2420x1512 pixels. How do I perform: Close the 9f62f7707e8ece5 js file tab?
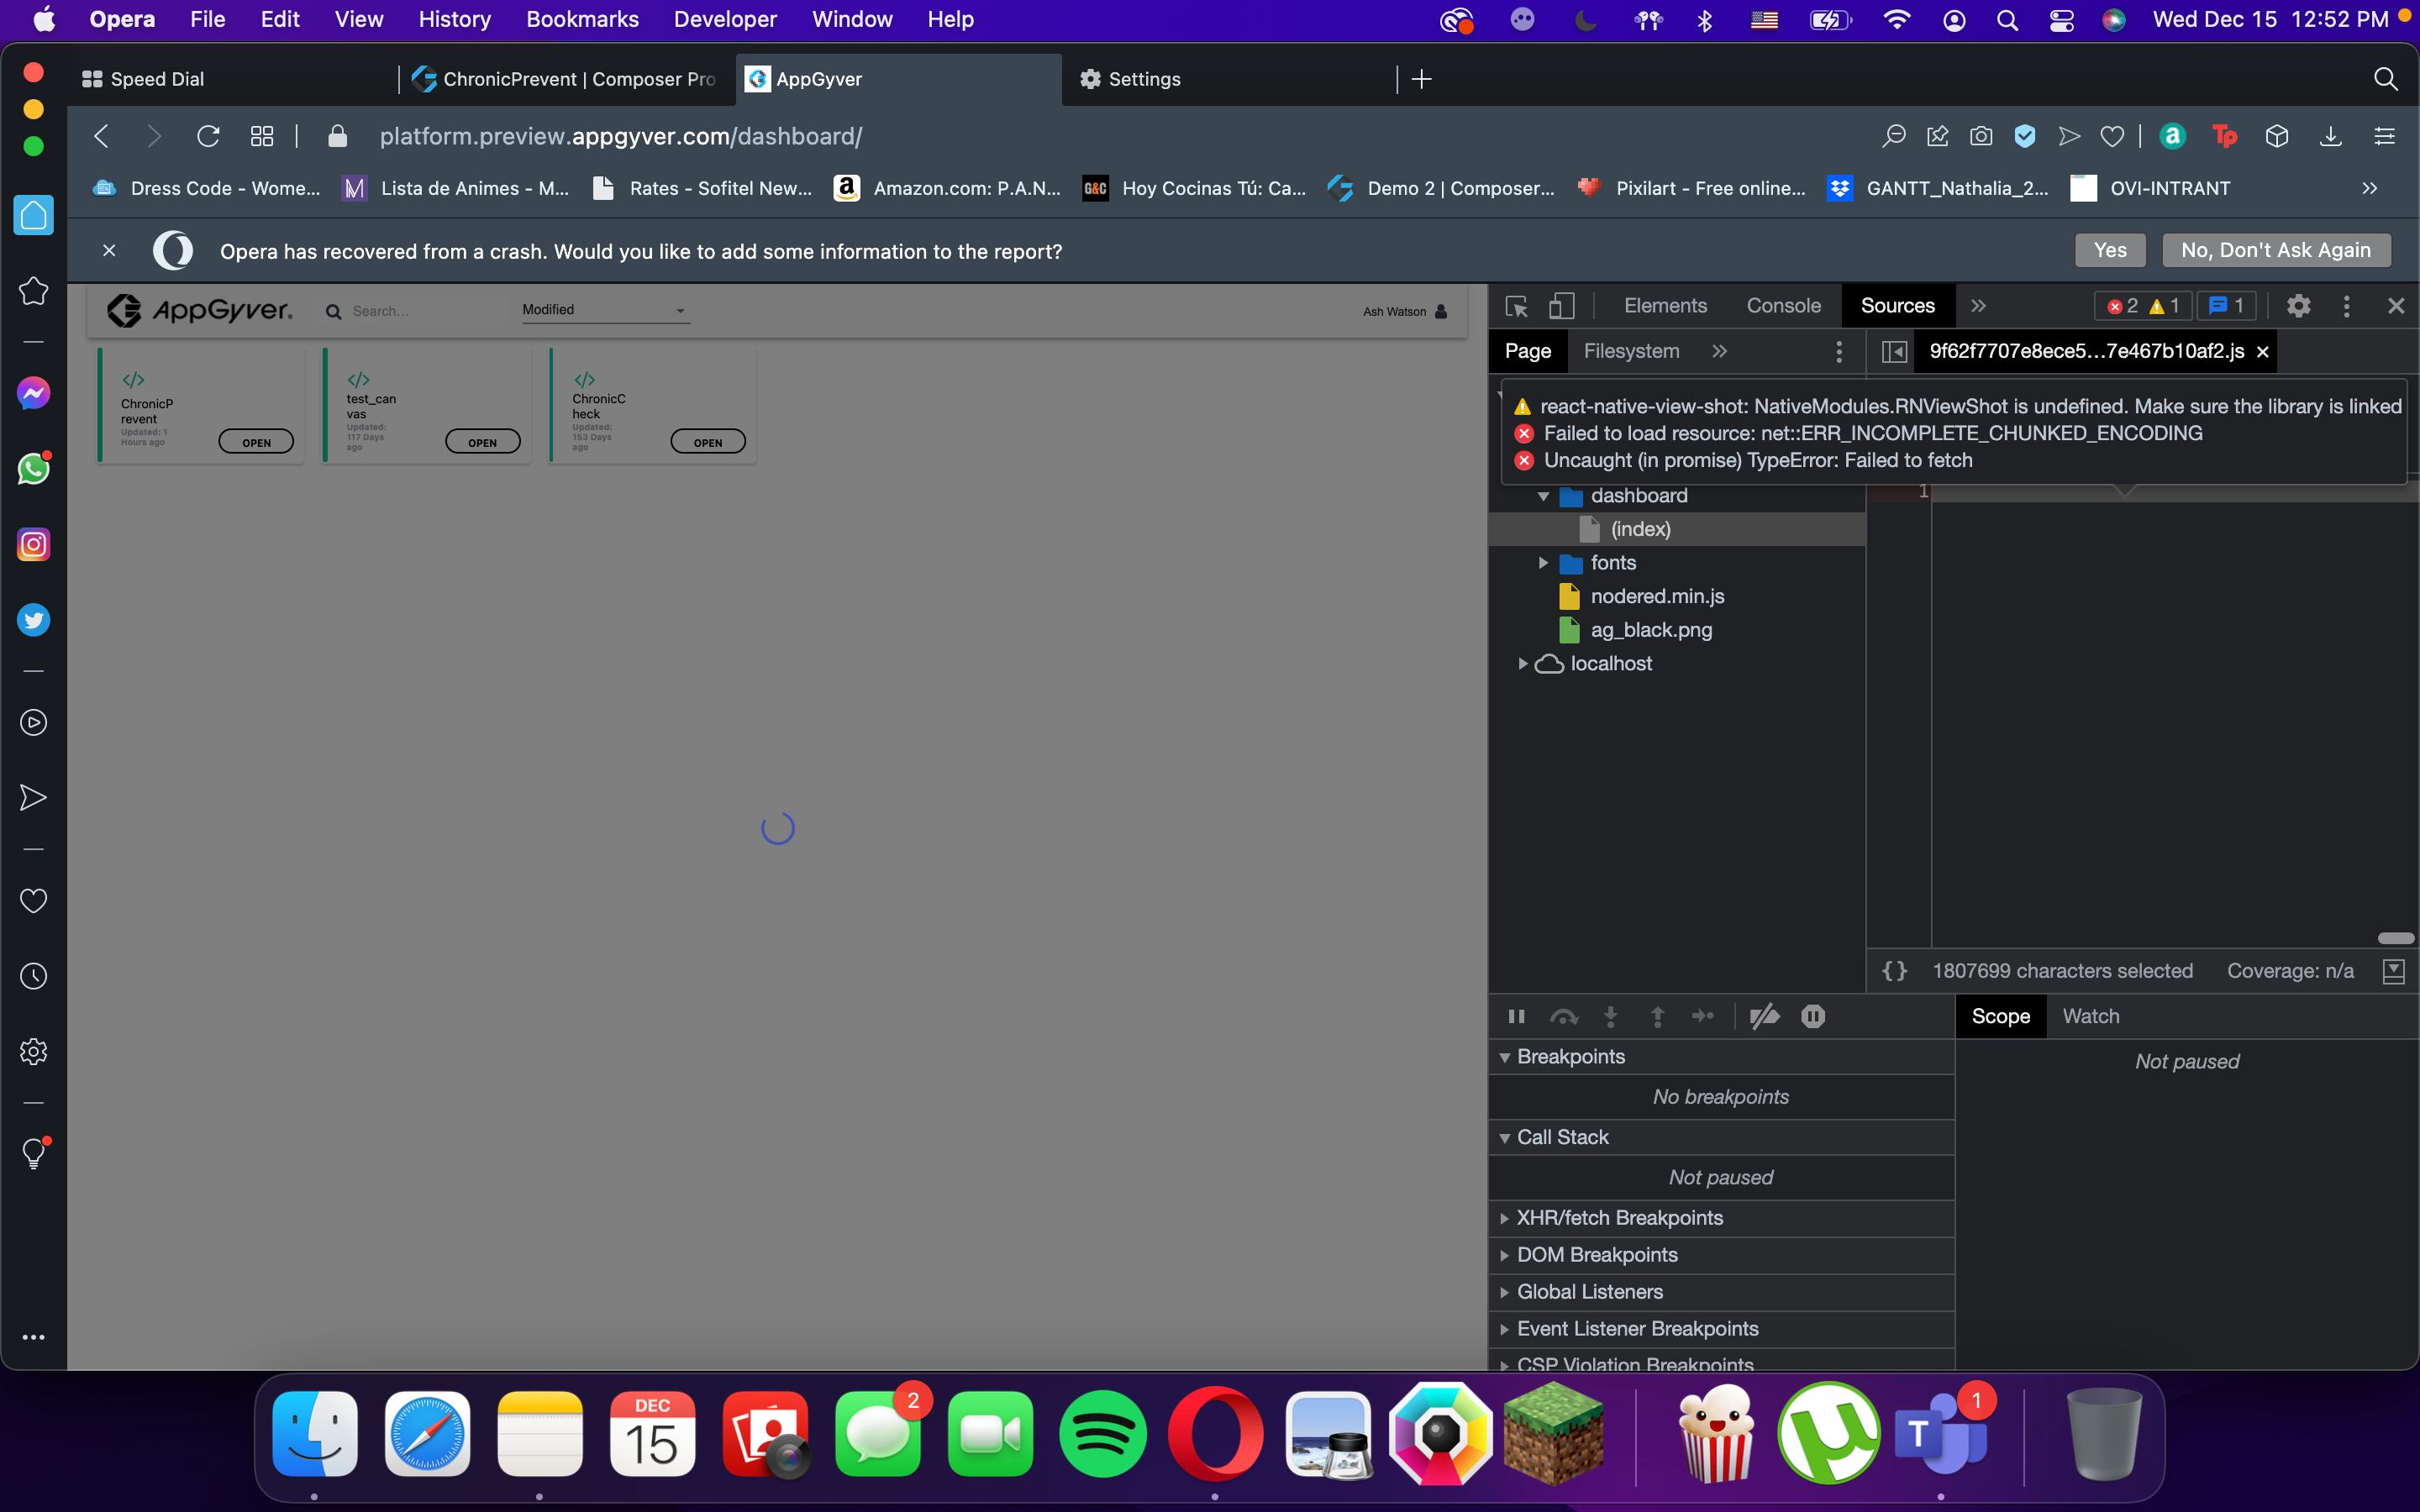pyautogui.click(x=2263, y=352)
